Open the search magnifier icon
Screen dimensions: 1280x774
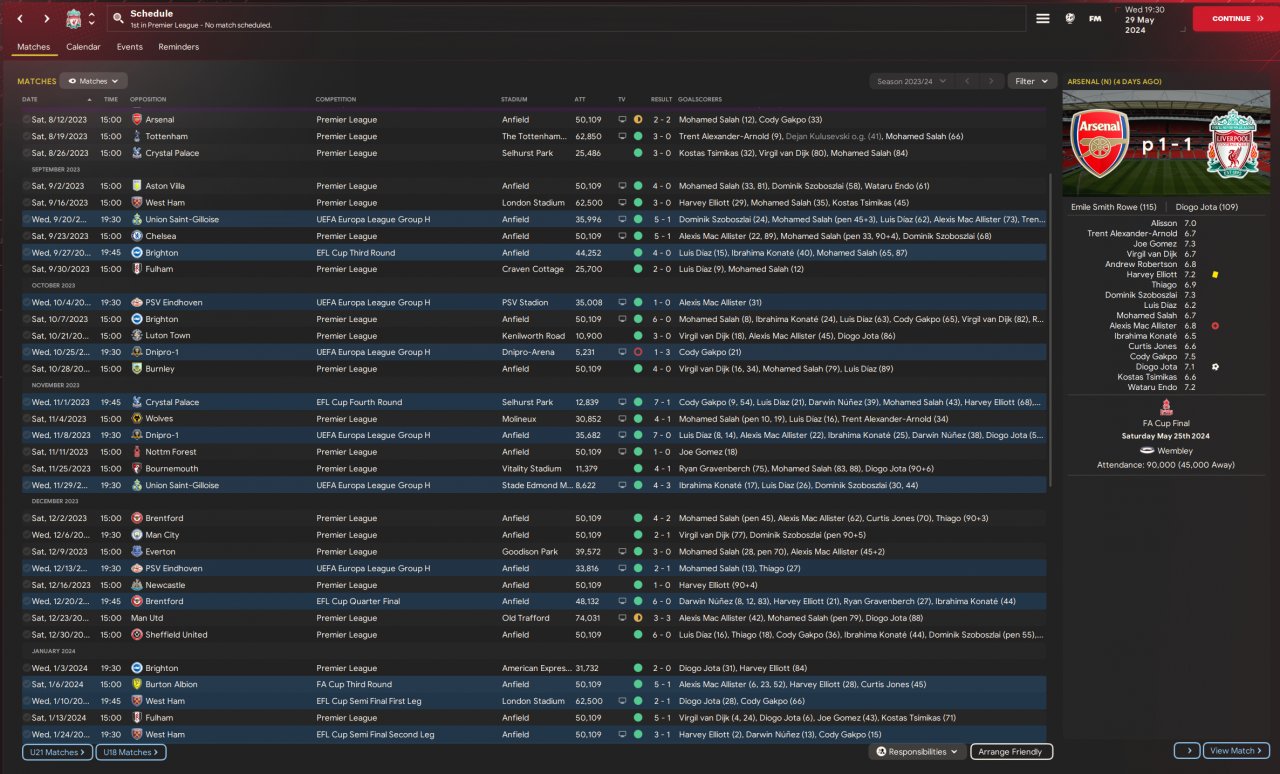click(x=118, y=18)
